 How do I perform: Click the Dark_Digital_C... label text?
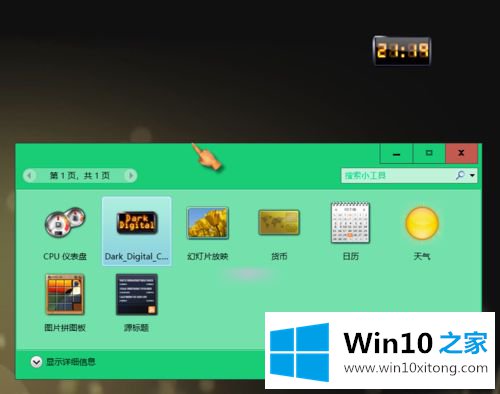click(x=137, y=256)
